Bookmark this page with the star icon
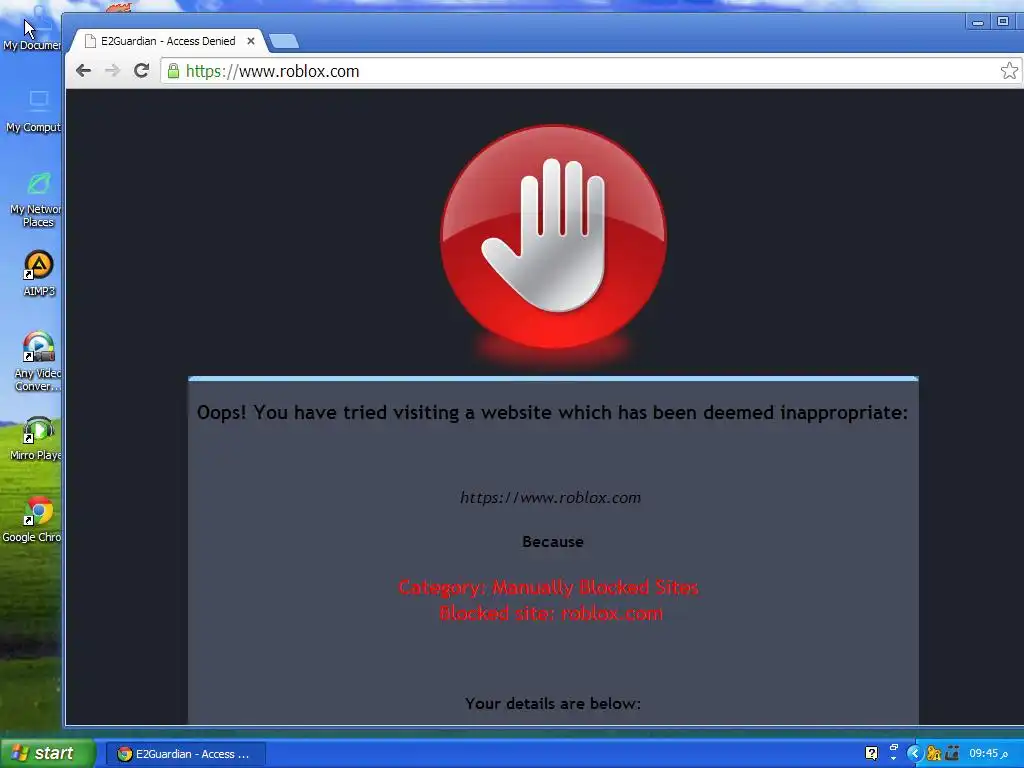1024x768 pixels. [1009, 71]
